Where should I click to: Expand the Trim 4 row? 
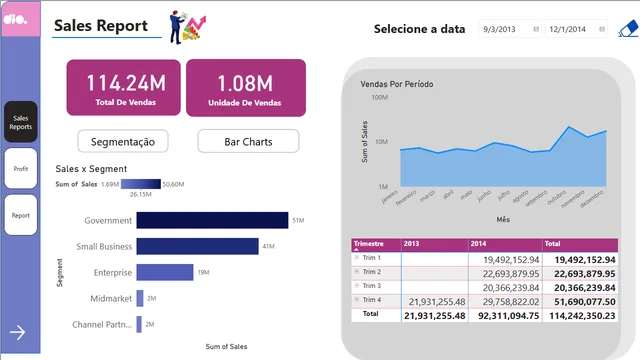point(357,299)
